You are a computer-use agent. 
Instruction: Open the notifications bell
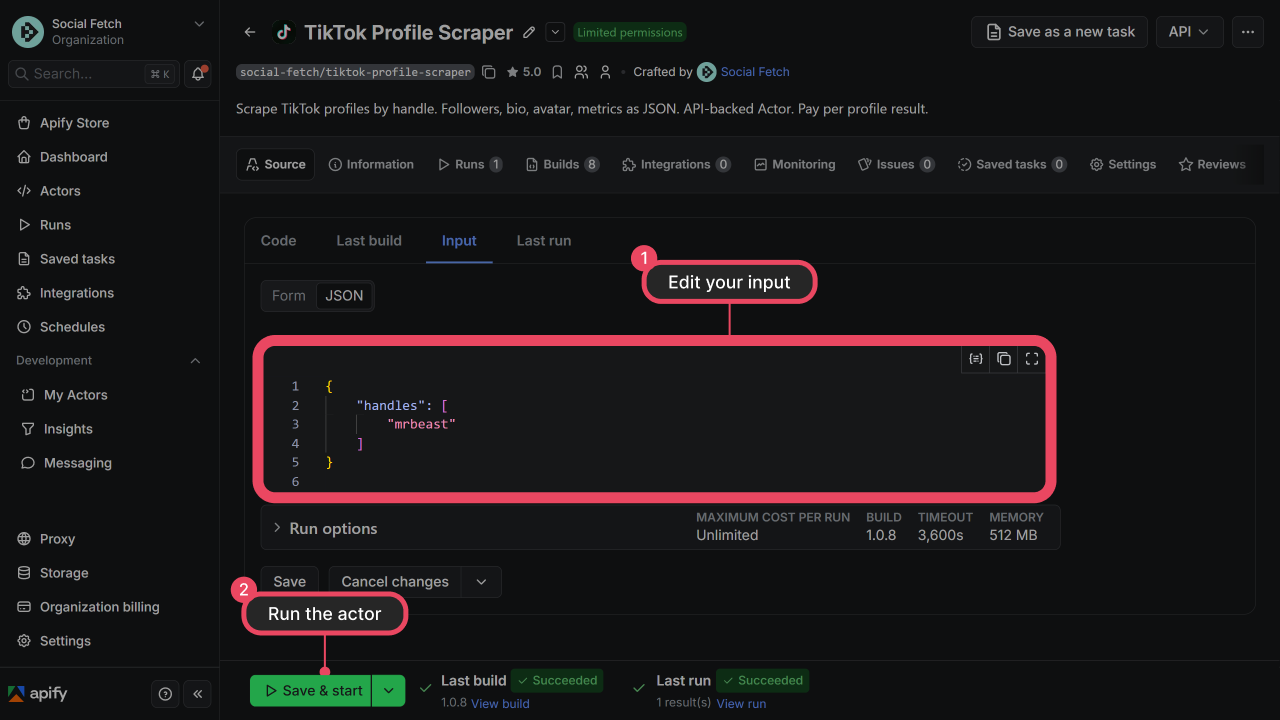tap(198, 73)
